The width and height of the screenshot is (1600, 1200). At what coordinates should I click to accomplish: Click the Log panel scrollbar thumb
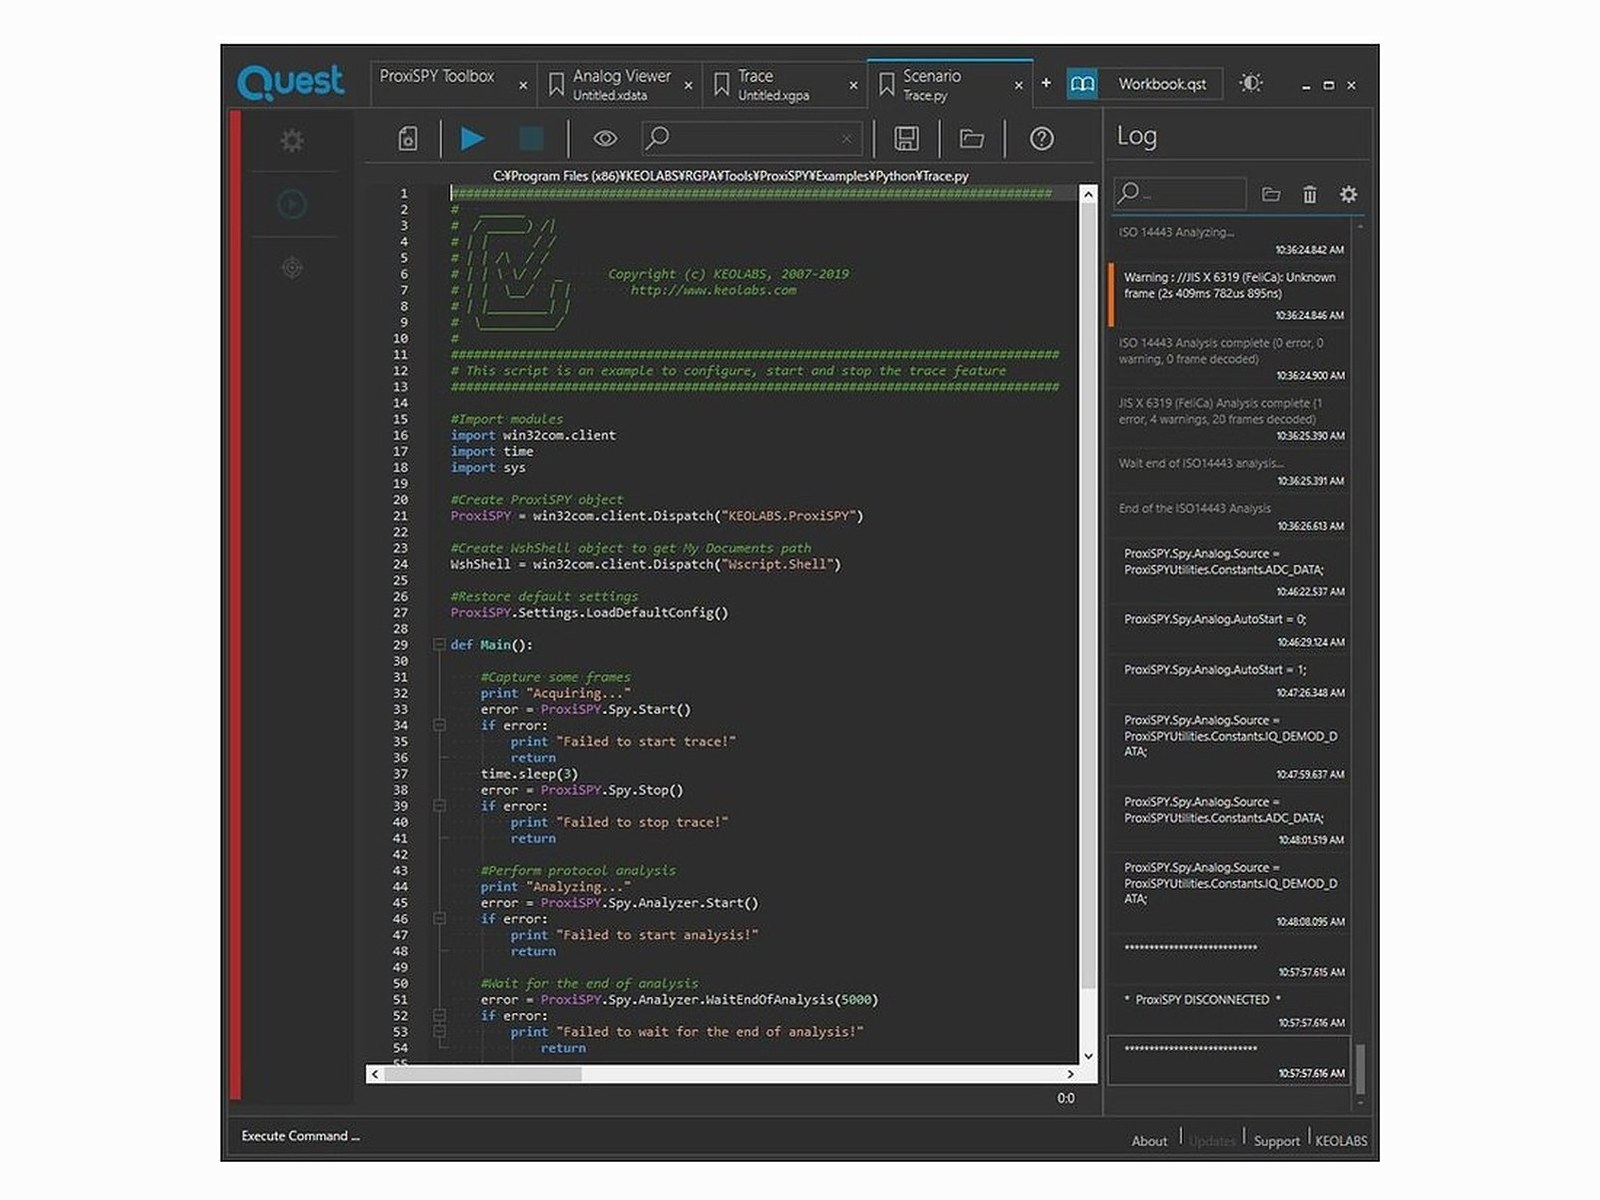point(1359,1068)
